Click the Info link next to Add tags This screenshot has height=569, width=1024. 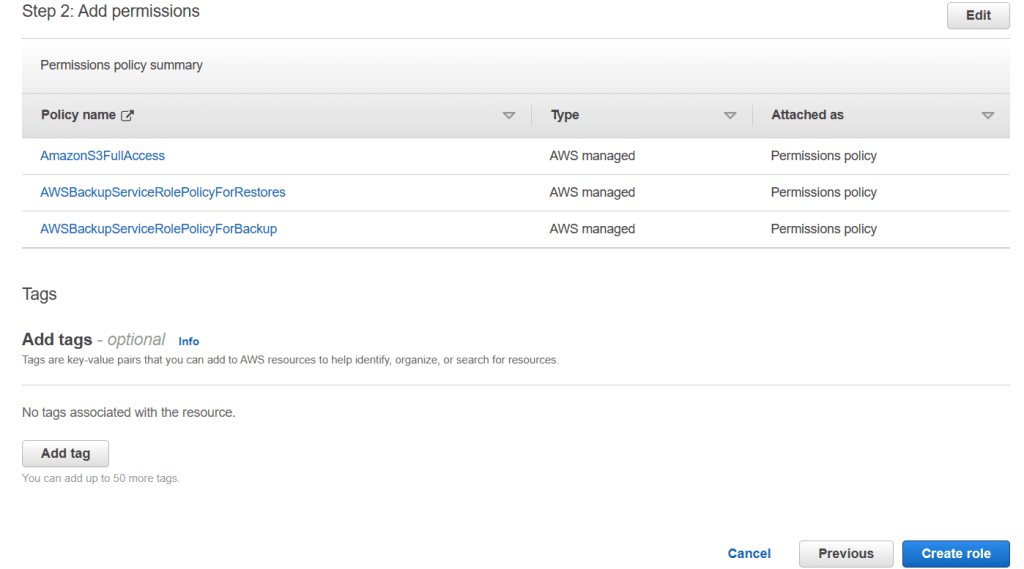188,341
